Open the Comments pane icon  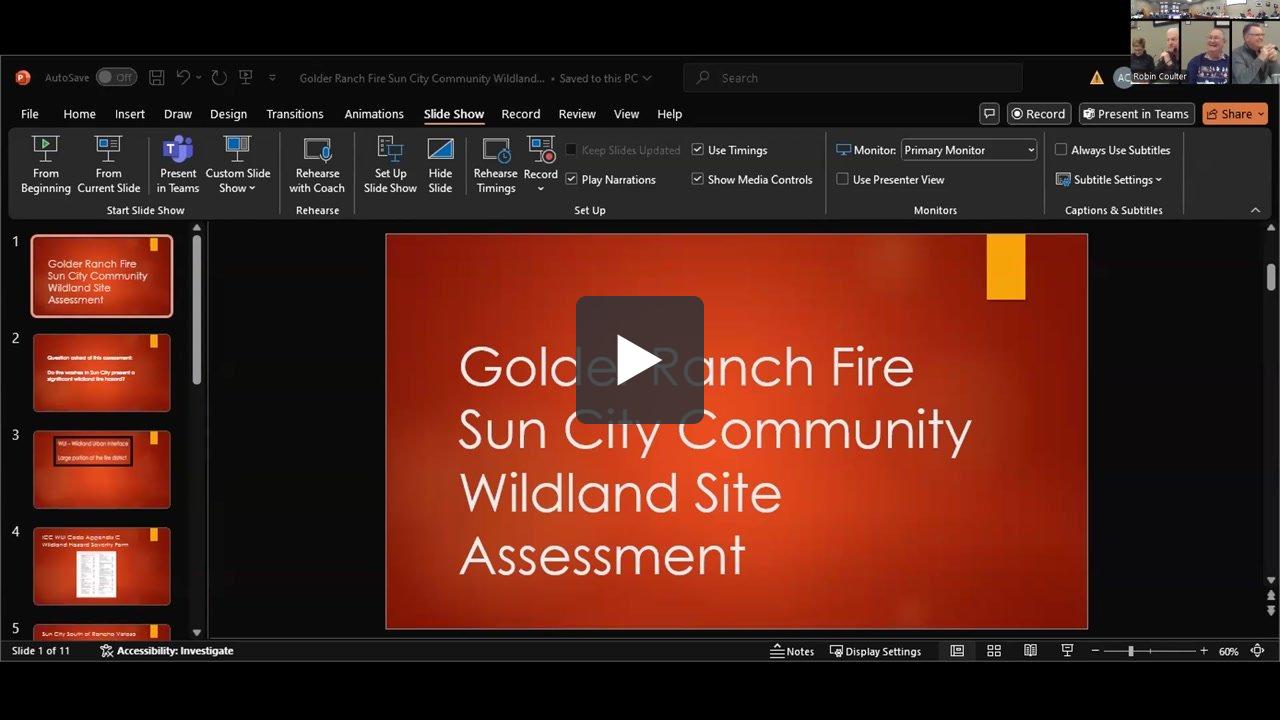(989, 114)
